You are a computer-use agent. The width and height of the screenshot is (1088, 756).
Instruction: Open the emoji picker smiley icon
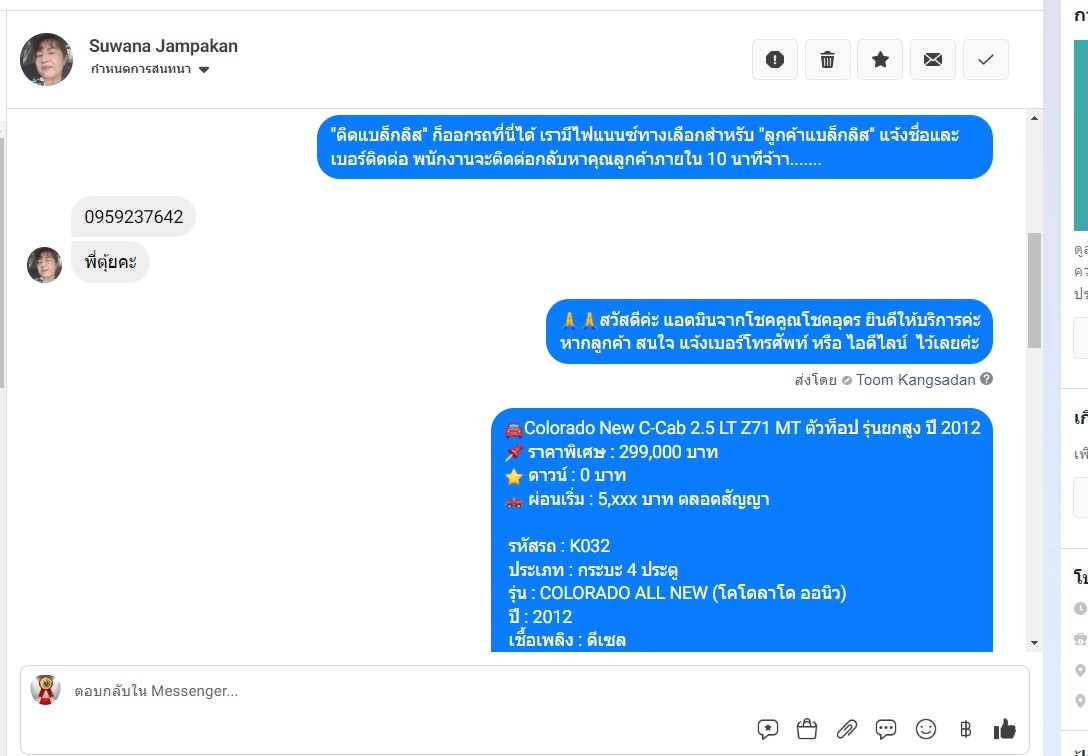point(926,729)
